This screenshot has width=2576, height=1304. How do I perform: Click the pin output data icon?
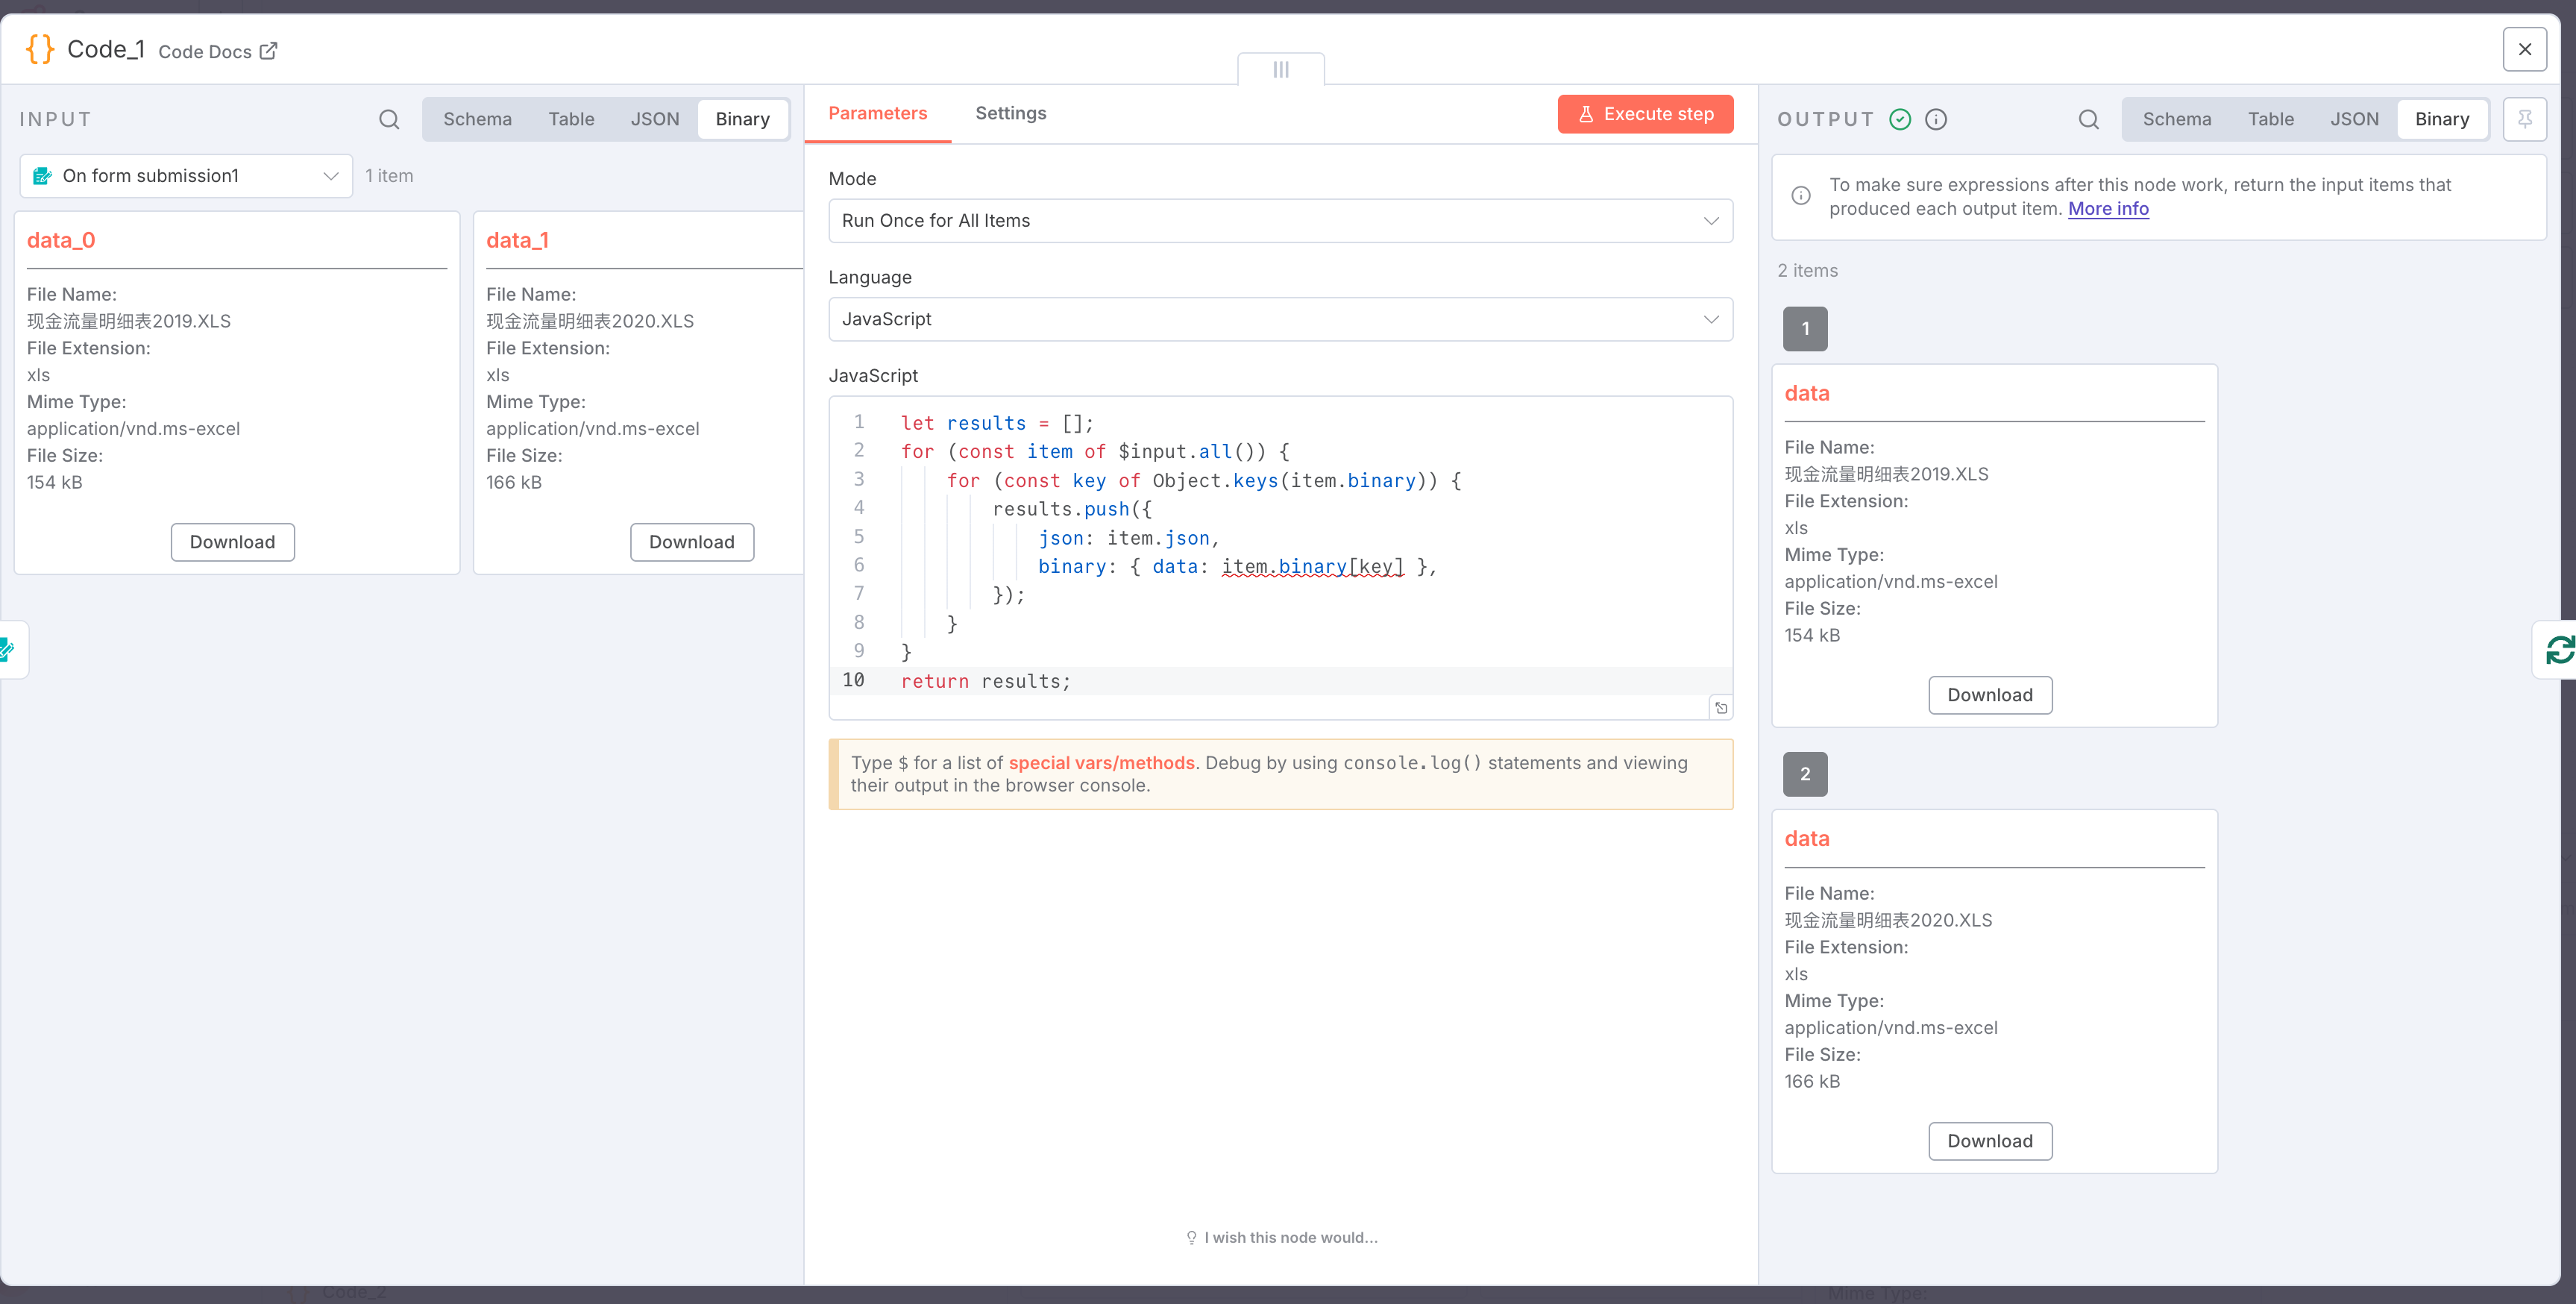coord(2524,119)
